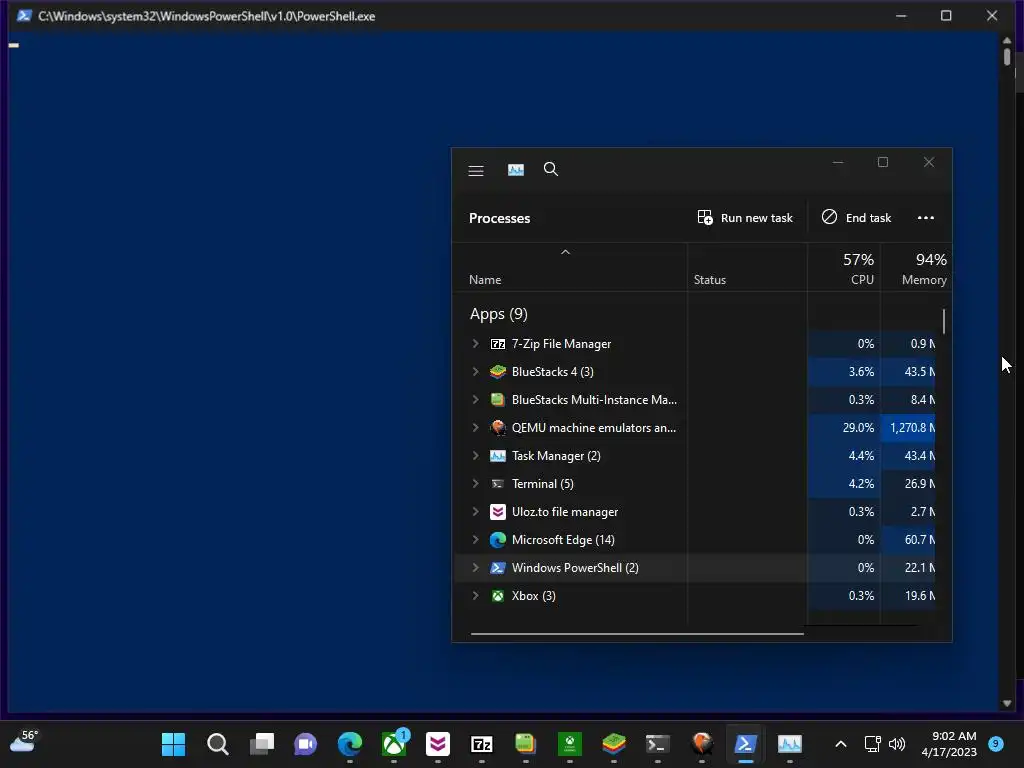Click the 1,270.8 memory value for QEMU
The image size is (1024, 768).
pyautogui.click(x=912, y=428)
